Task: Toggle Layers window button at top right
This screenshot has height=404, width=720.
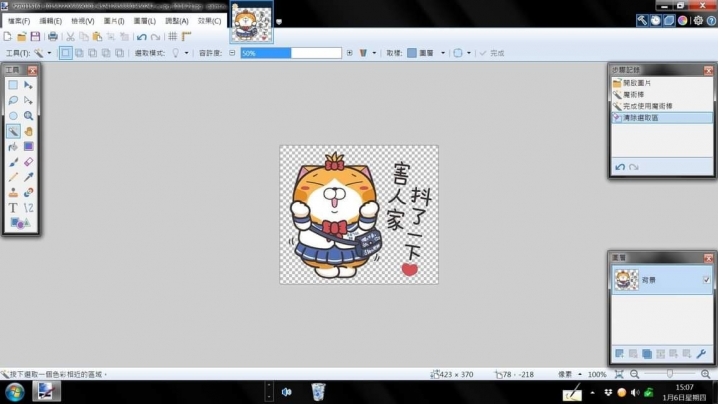Action: click(669, 20)
